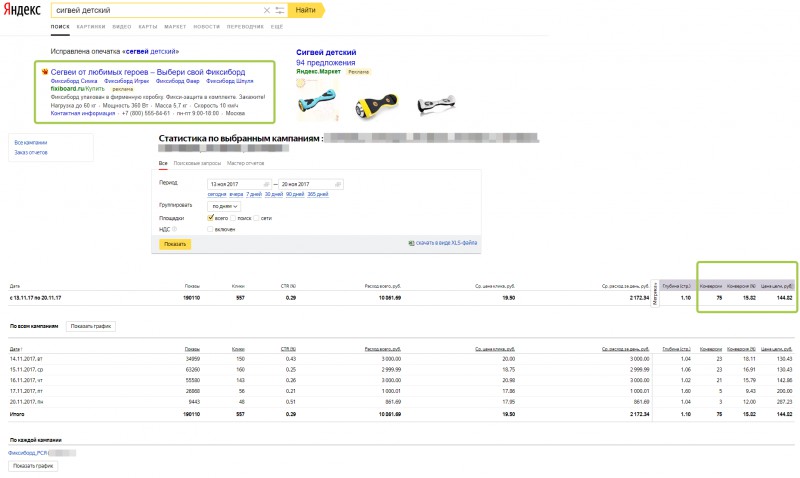Open the Картинки search tab
The width and height of the screenshot is (800, 478).
(91, 27)
